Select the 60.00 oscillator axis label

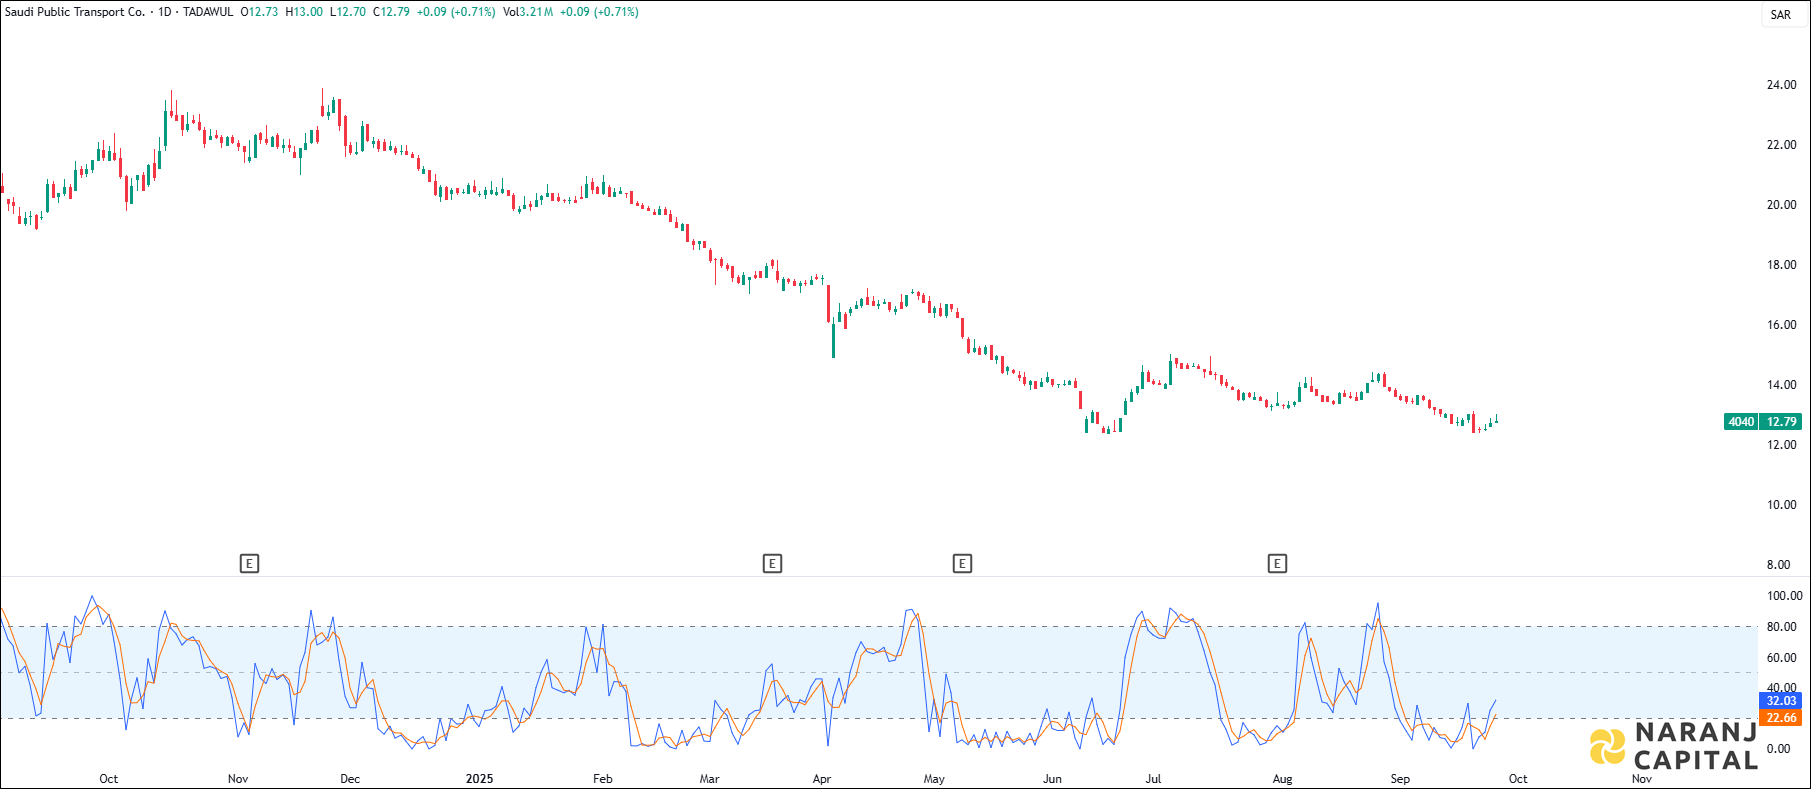point(1781,658)
